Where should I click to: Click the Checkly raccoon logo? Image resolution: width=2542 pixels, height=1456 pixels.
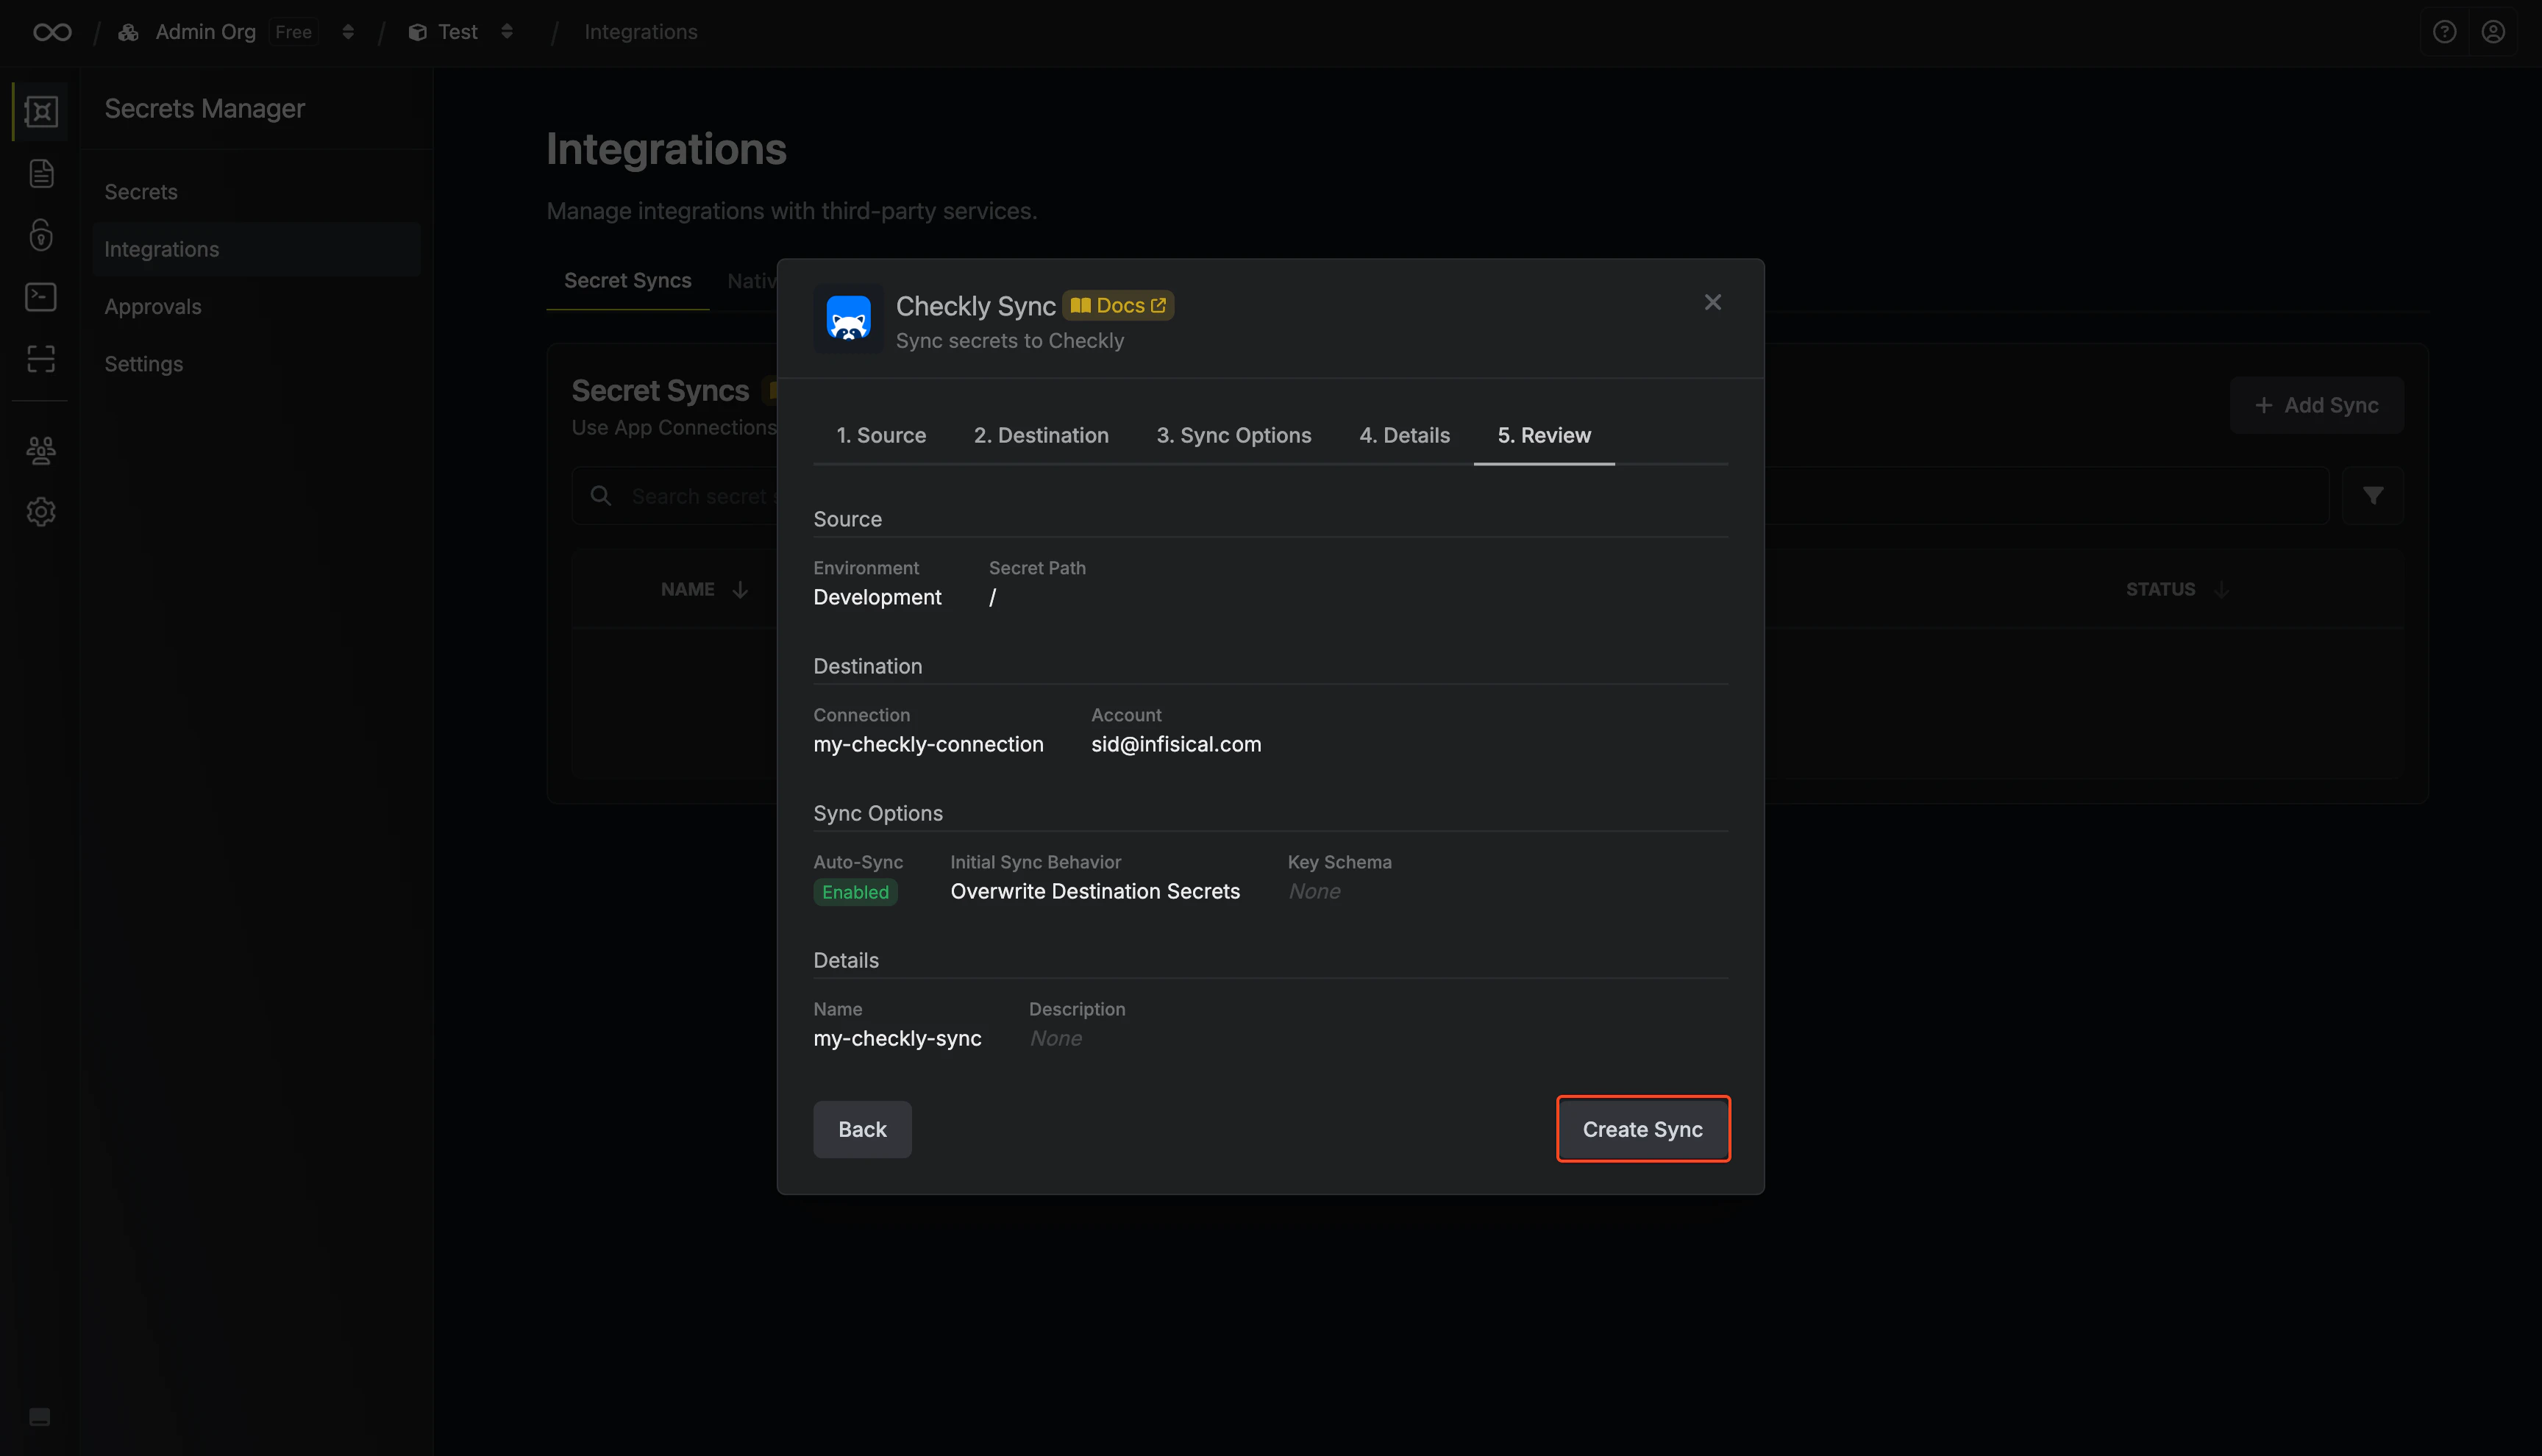pyautogui.click(x=848, y=318)
